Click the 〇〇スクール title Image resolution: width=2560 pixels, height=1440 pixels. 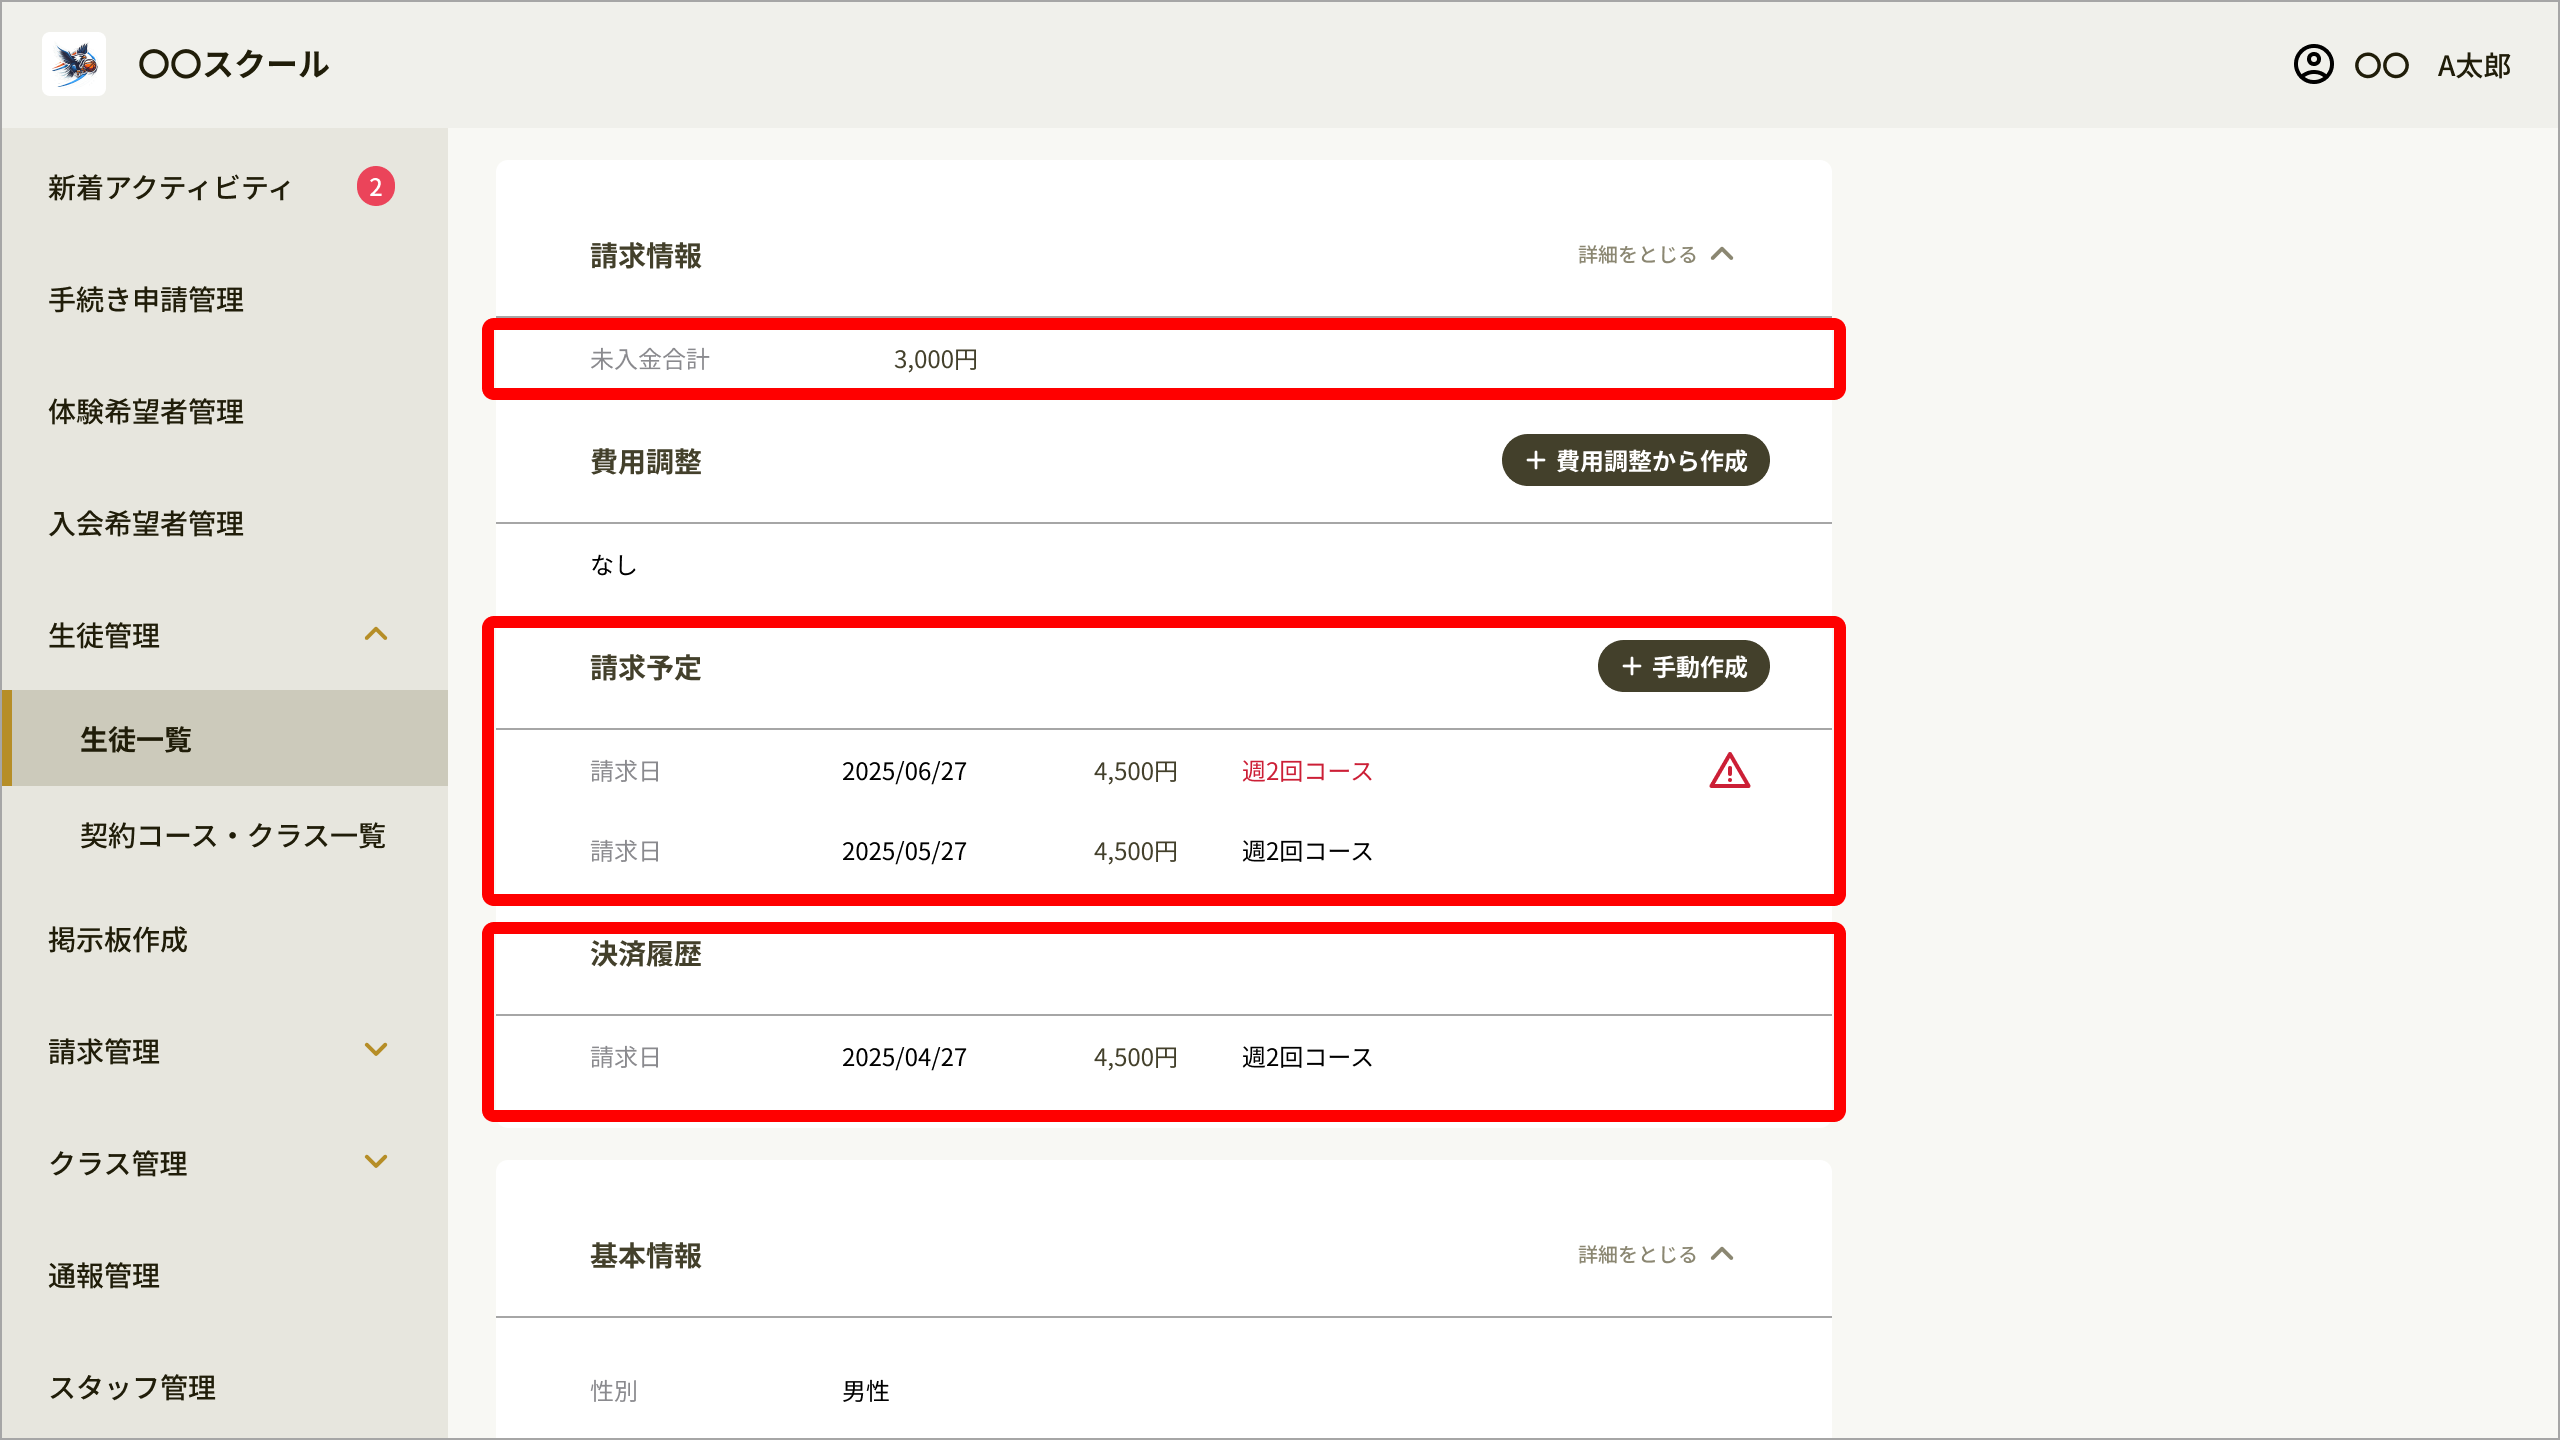[x=234, y=65]
